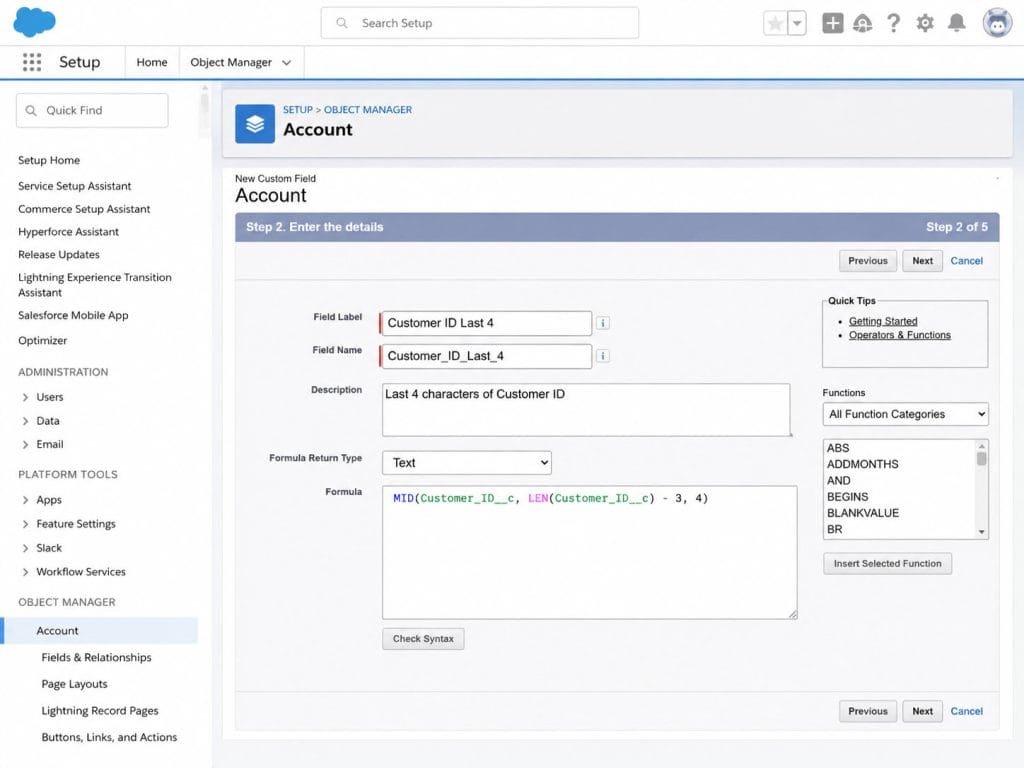
Task: Open the Formula Return Type dropdown
Action: click(x=466, y=462)
